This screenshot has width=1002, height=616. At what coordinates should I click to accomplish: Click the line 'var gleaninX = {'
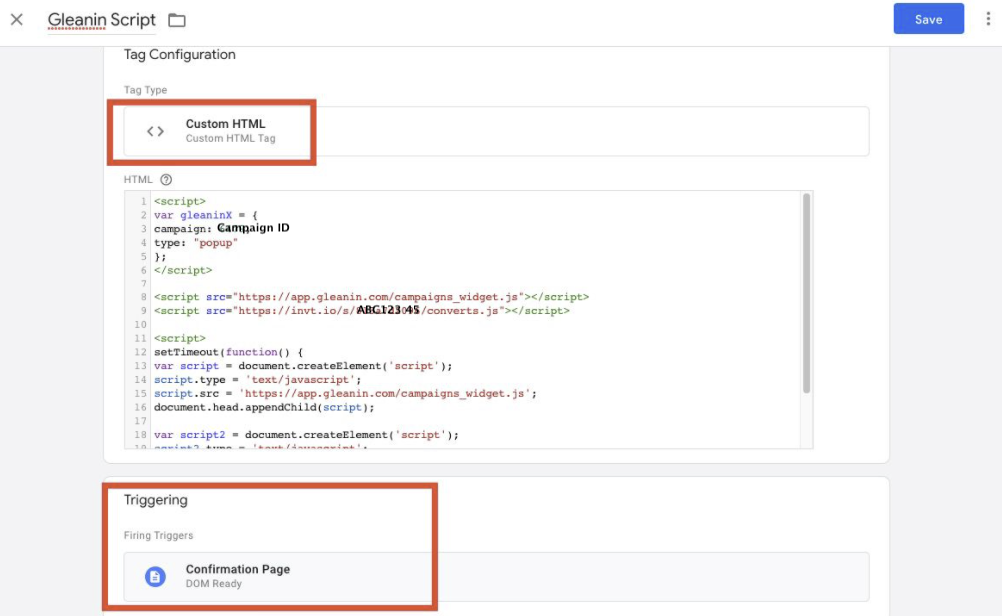(x=206, y=215)
